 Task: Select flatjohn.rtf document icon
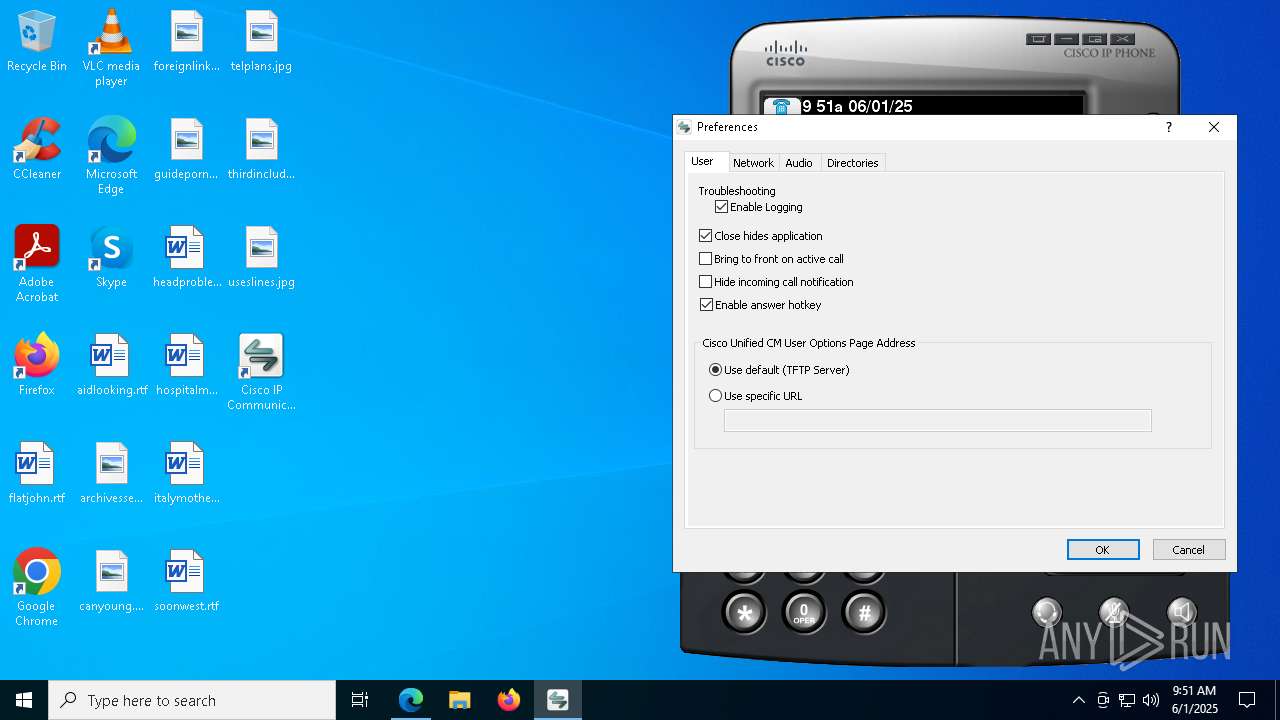tap(37, 474)
